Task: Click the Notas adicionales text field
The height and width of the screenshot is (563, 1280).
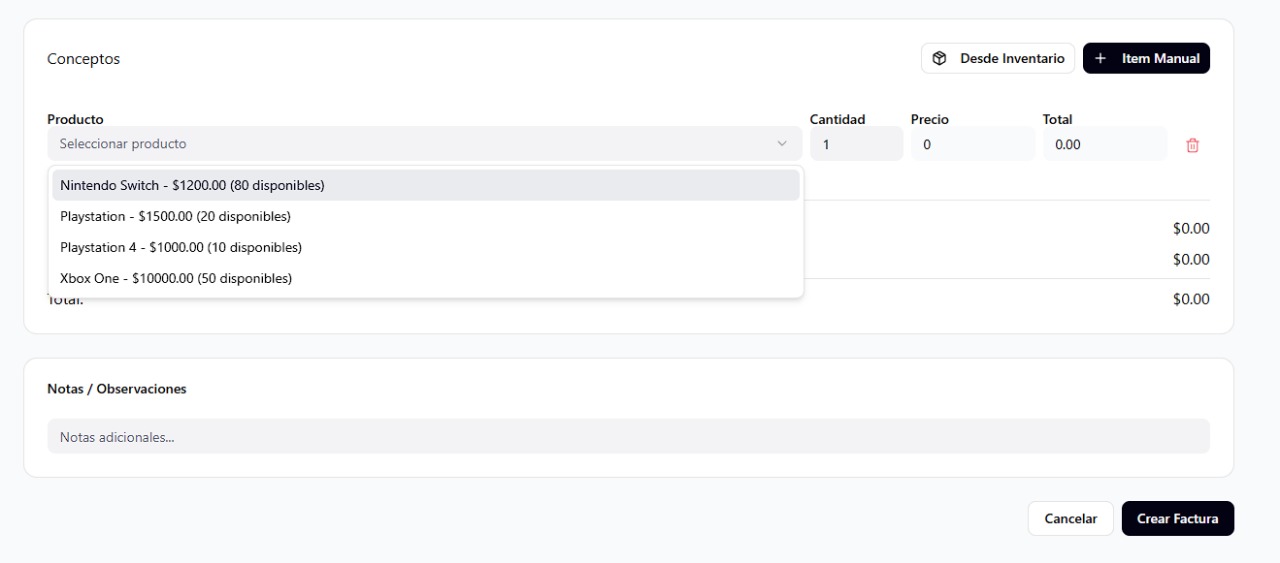Action: (x=628, y=437)
